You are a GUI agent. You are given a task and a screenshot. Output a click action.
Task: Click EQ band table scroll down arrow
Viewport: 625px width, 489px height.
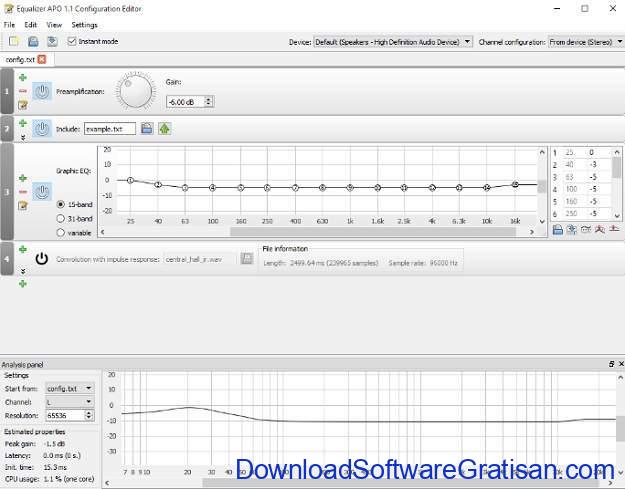pyautogui.click(x=617, y=216)
